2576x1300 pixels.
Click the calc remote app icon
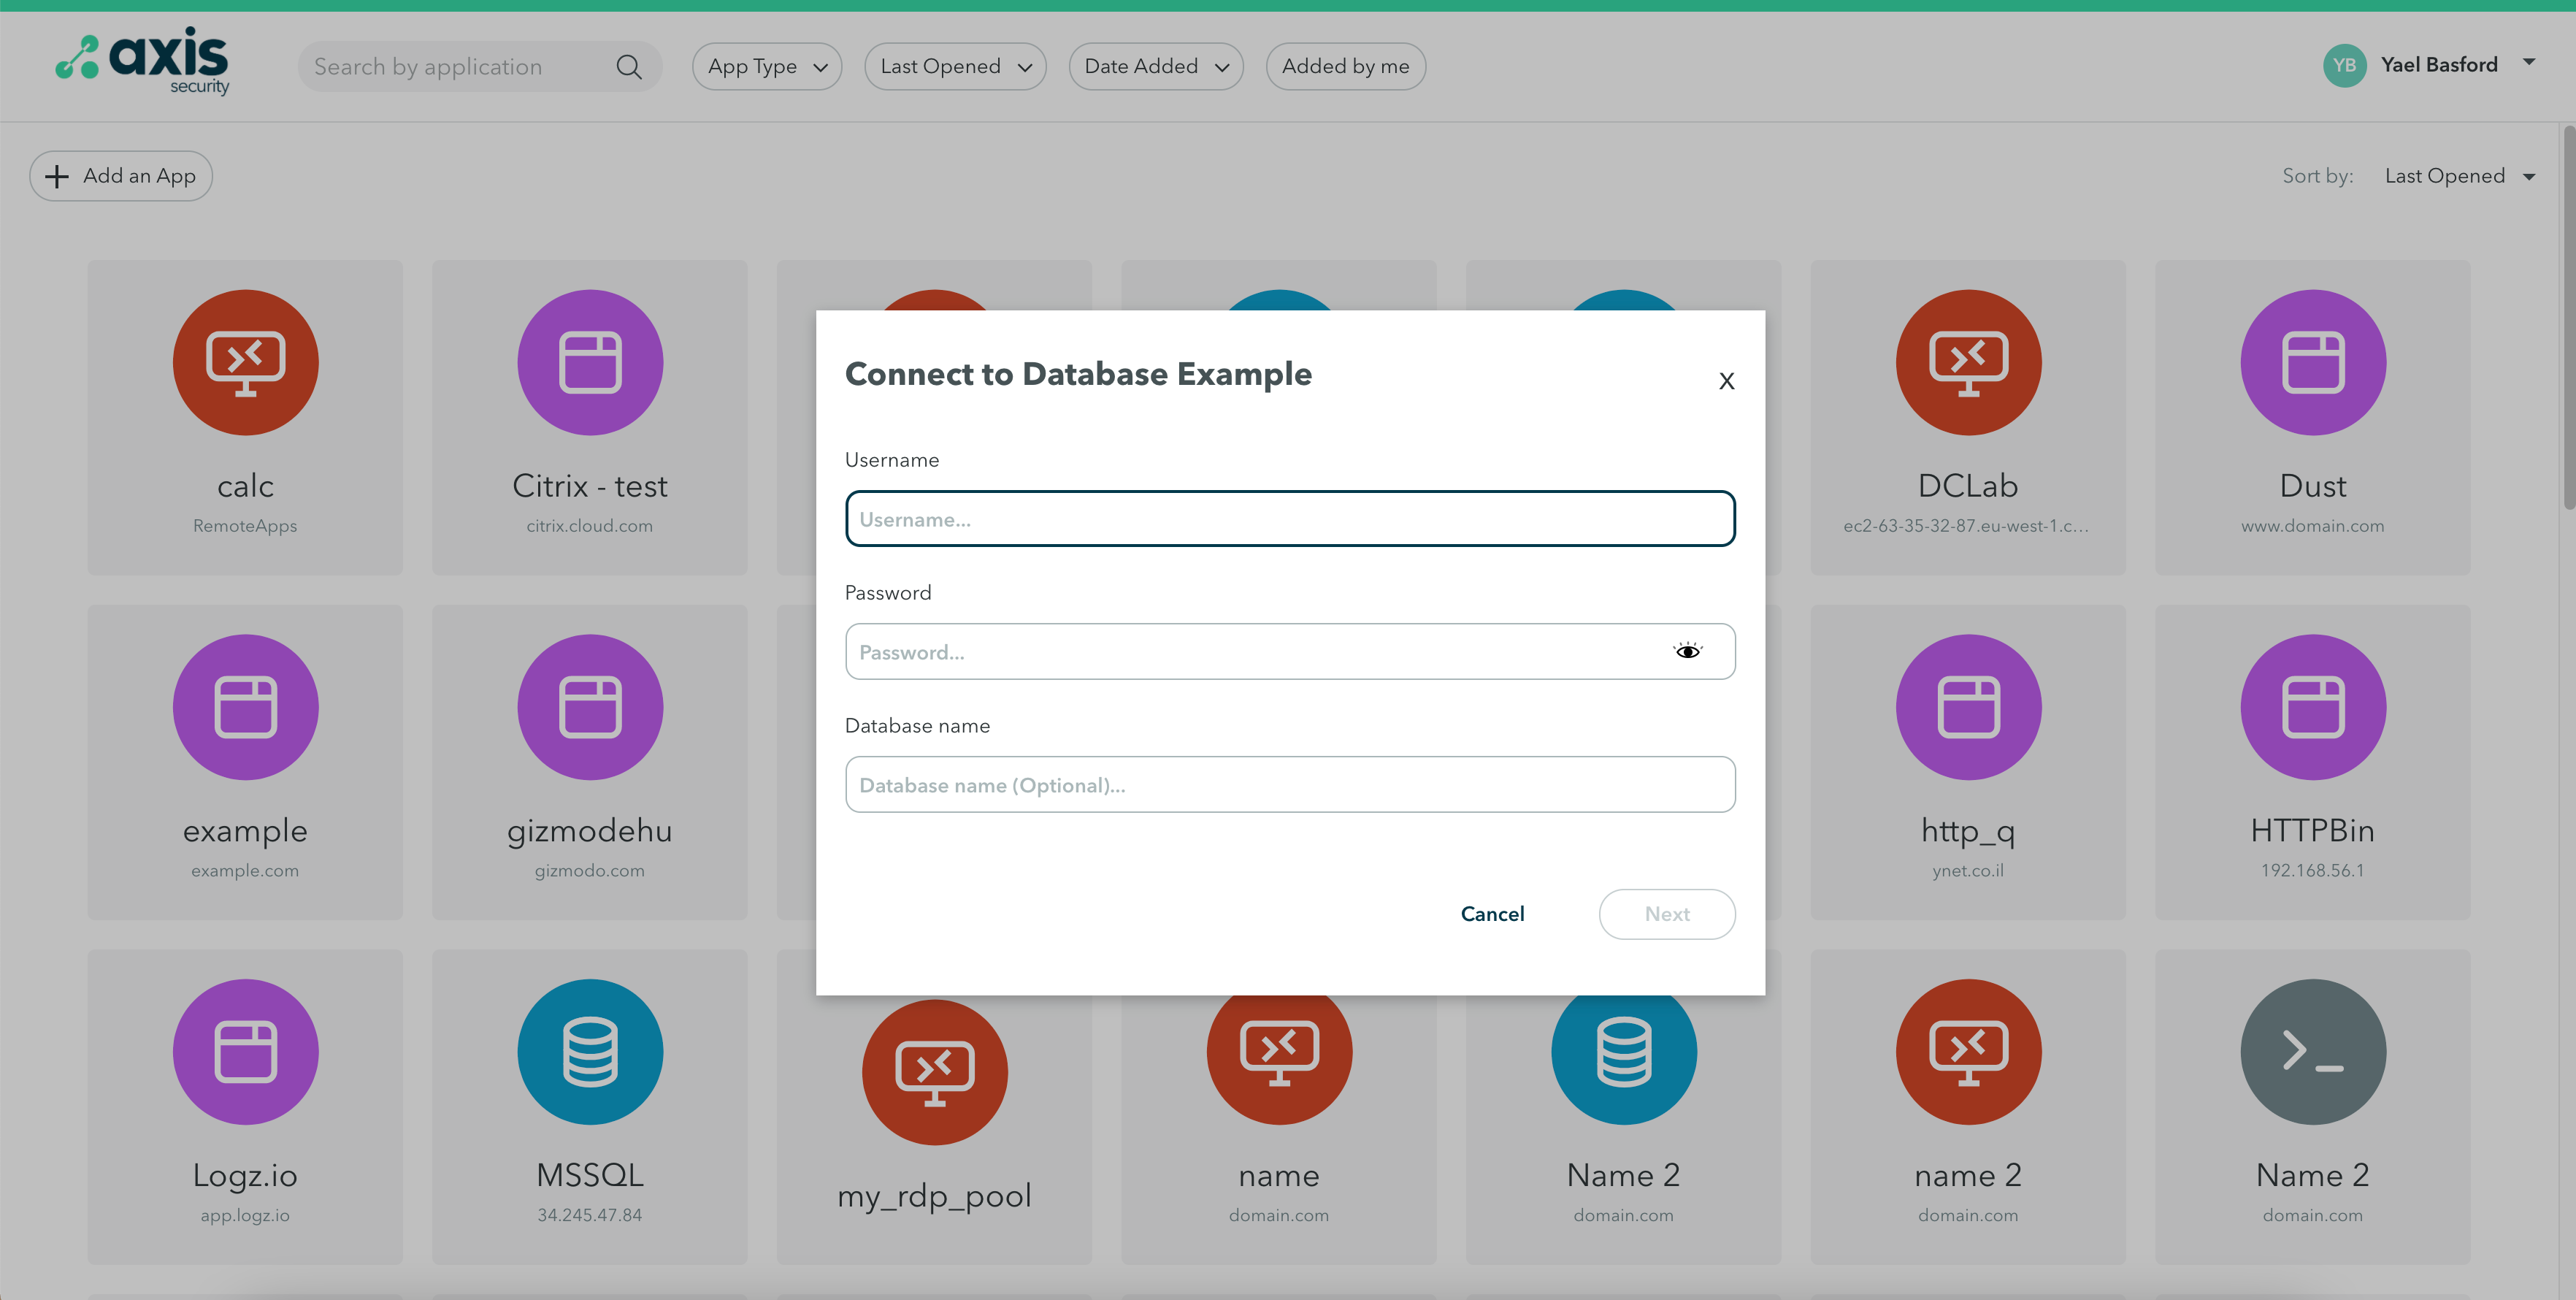pyautogui.click(x=245, y=362)
